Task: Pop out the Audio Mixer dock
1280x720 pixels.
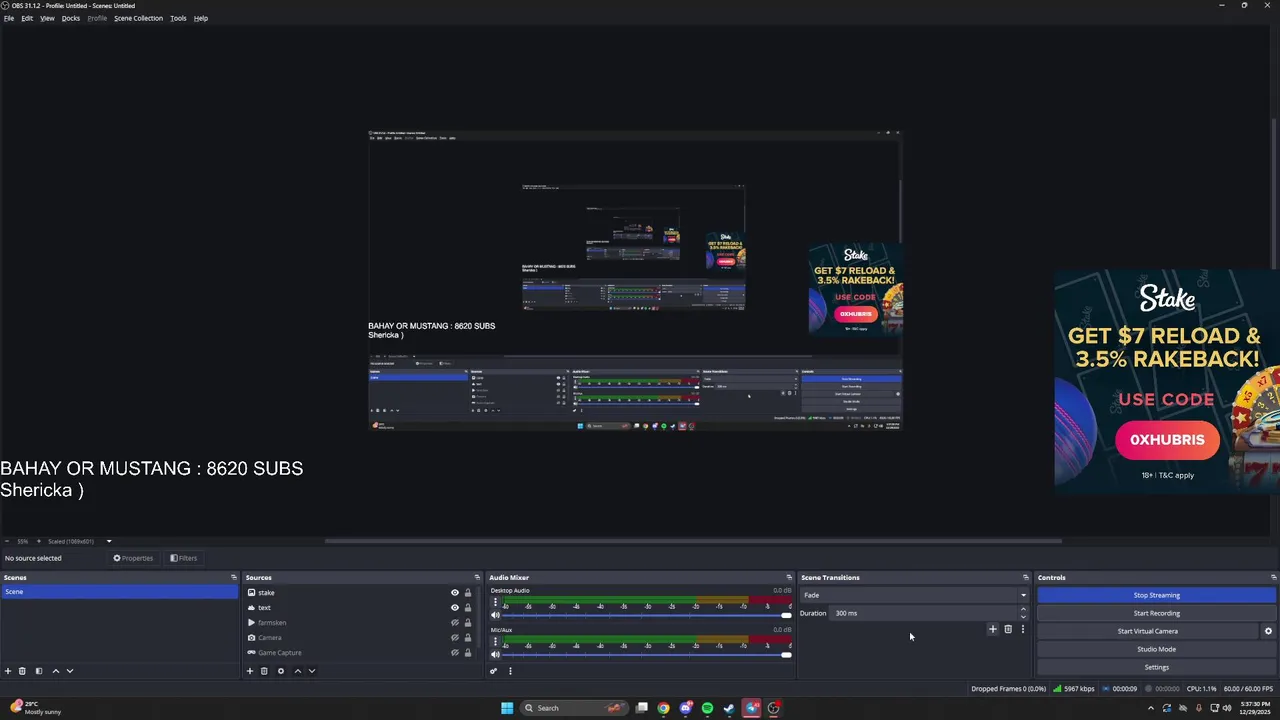Action: [x=789, y=577]
